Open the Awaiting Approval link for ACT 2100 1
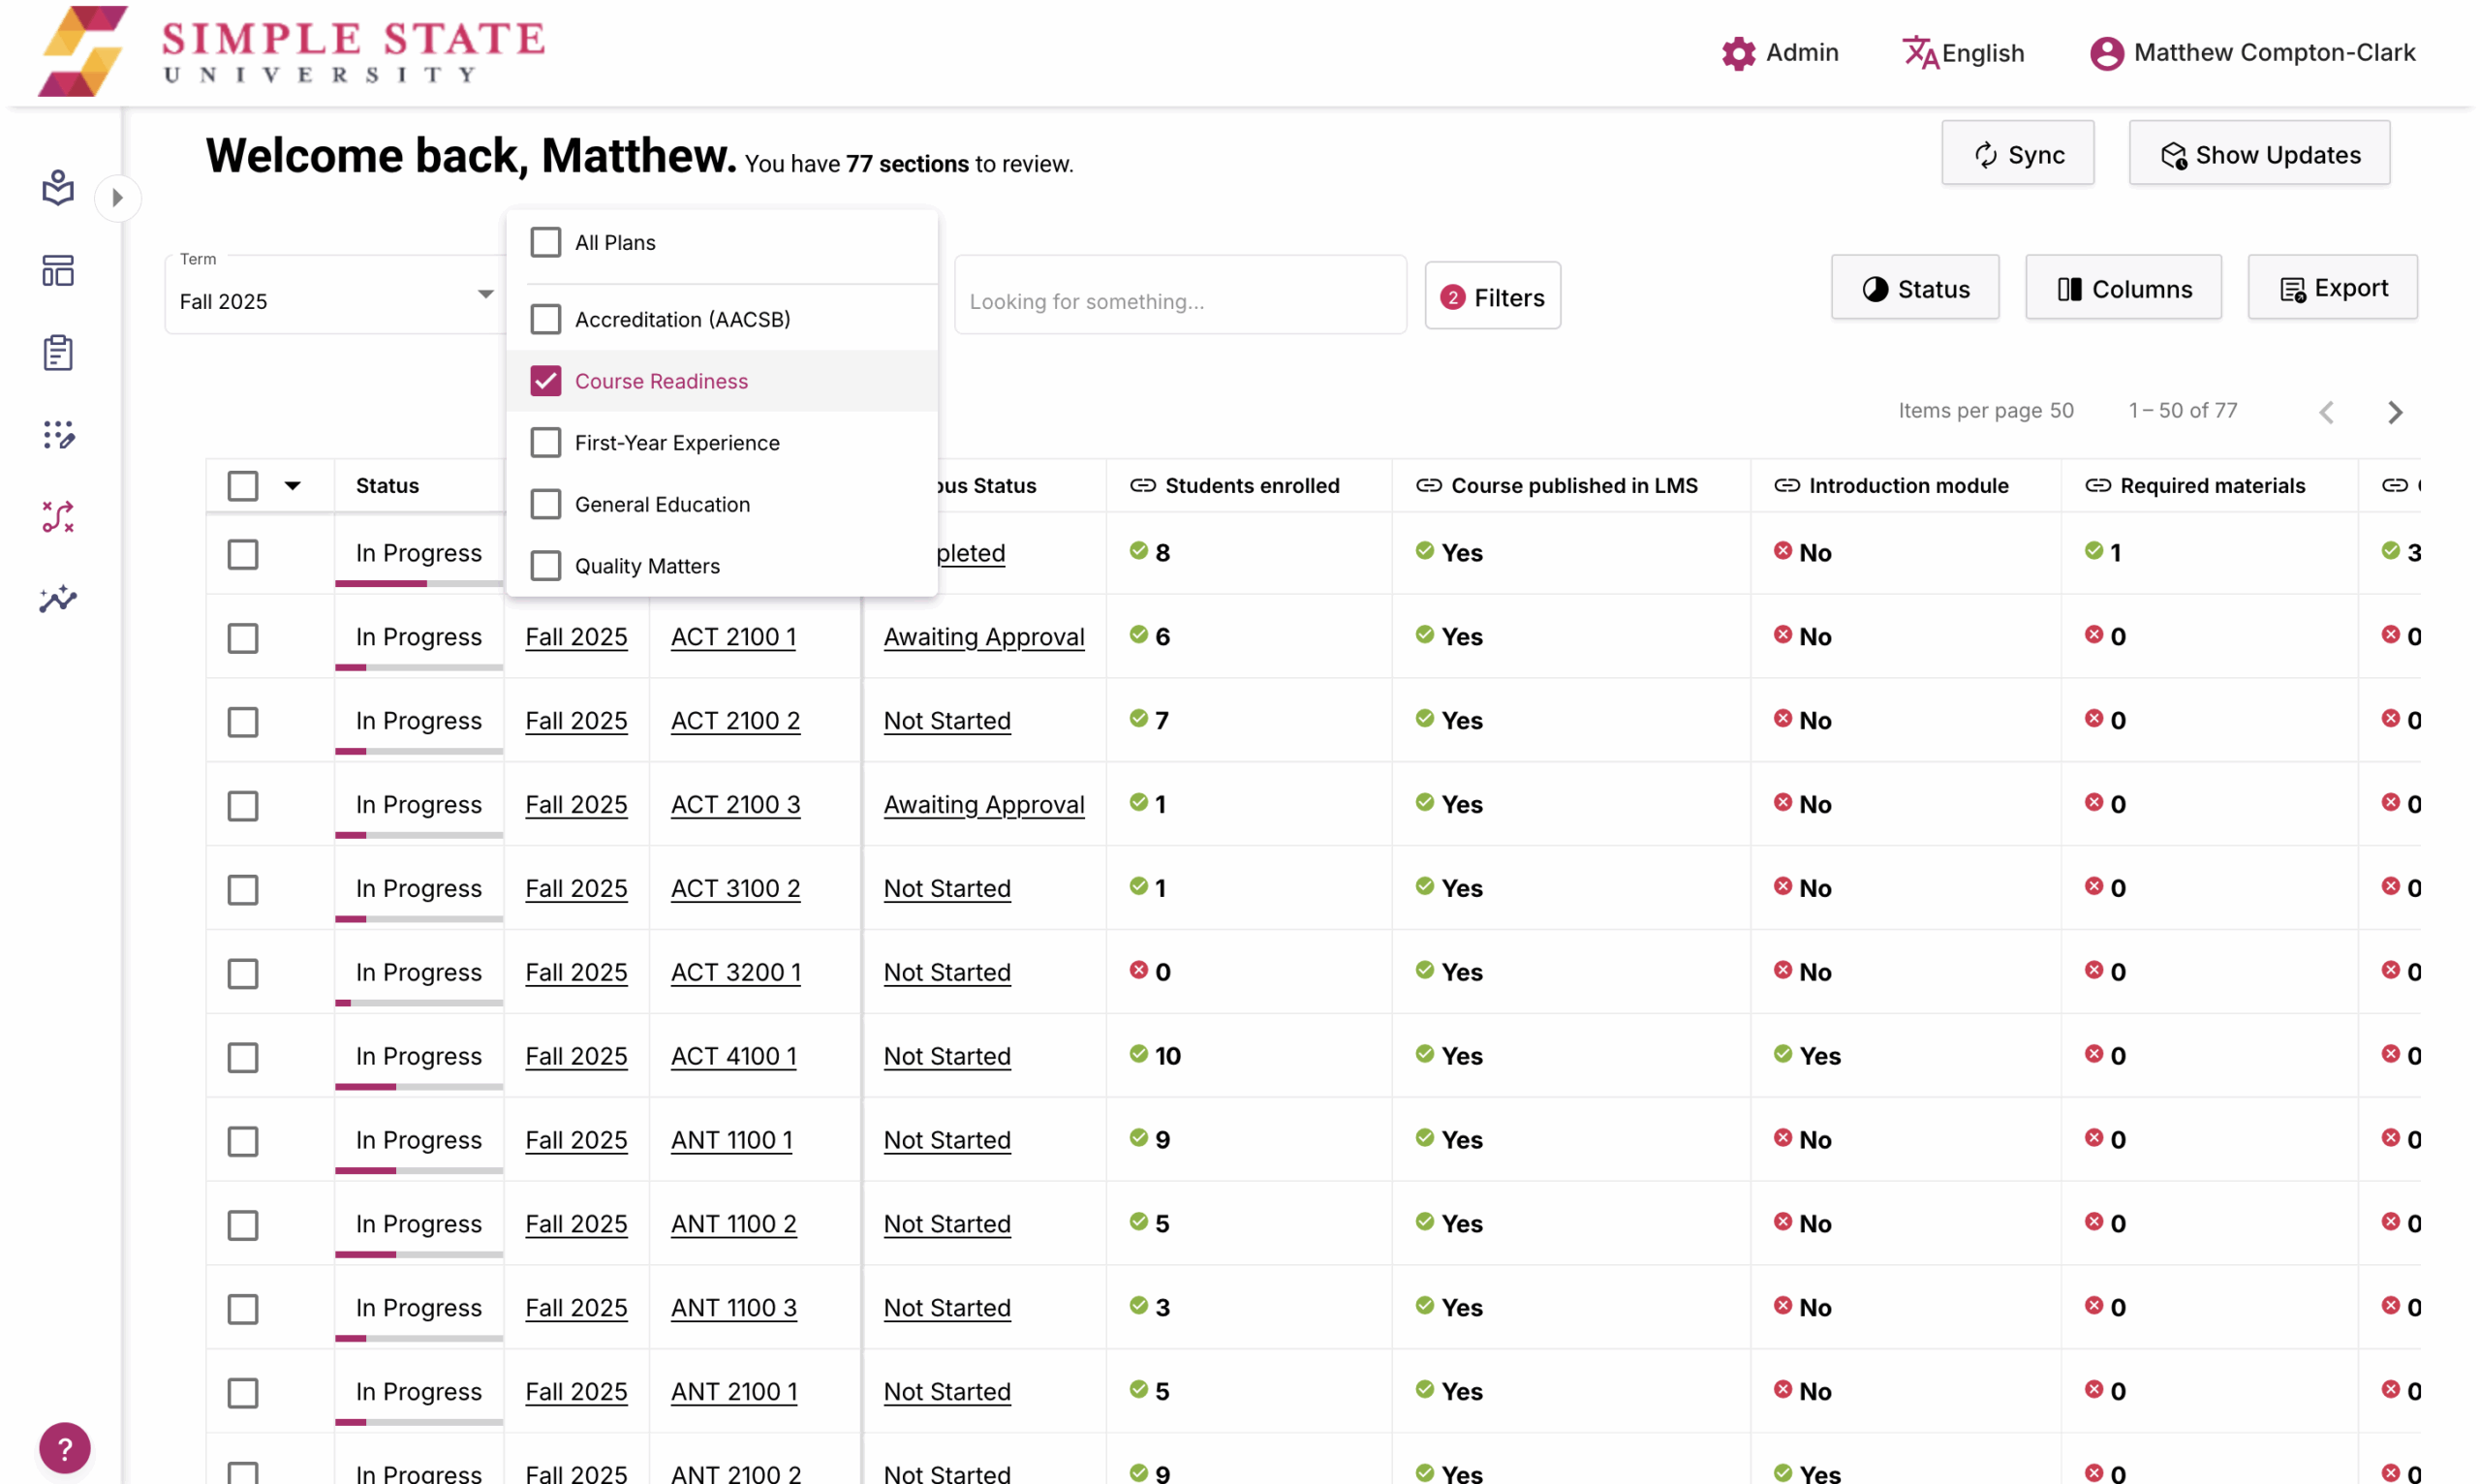This screenshot has width=2480, height=1484. click(x=983, y=636)
